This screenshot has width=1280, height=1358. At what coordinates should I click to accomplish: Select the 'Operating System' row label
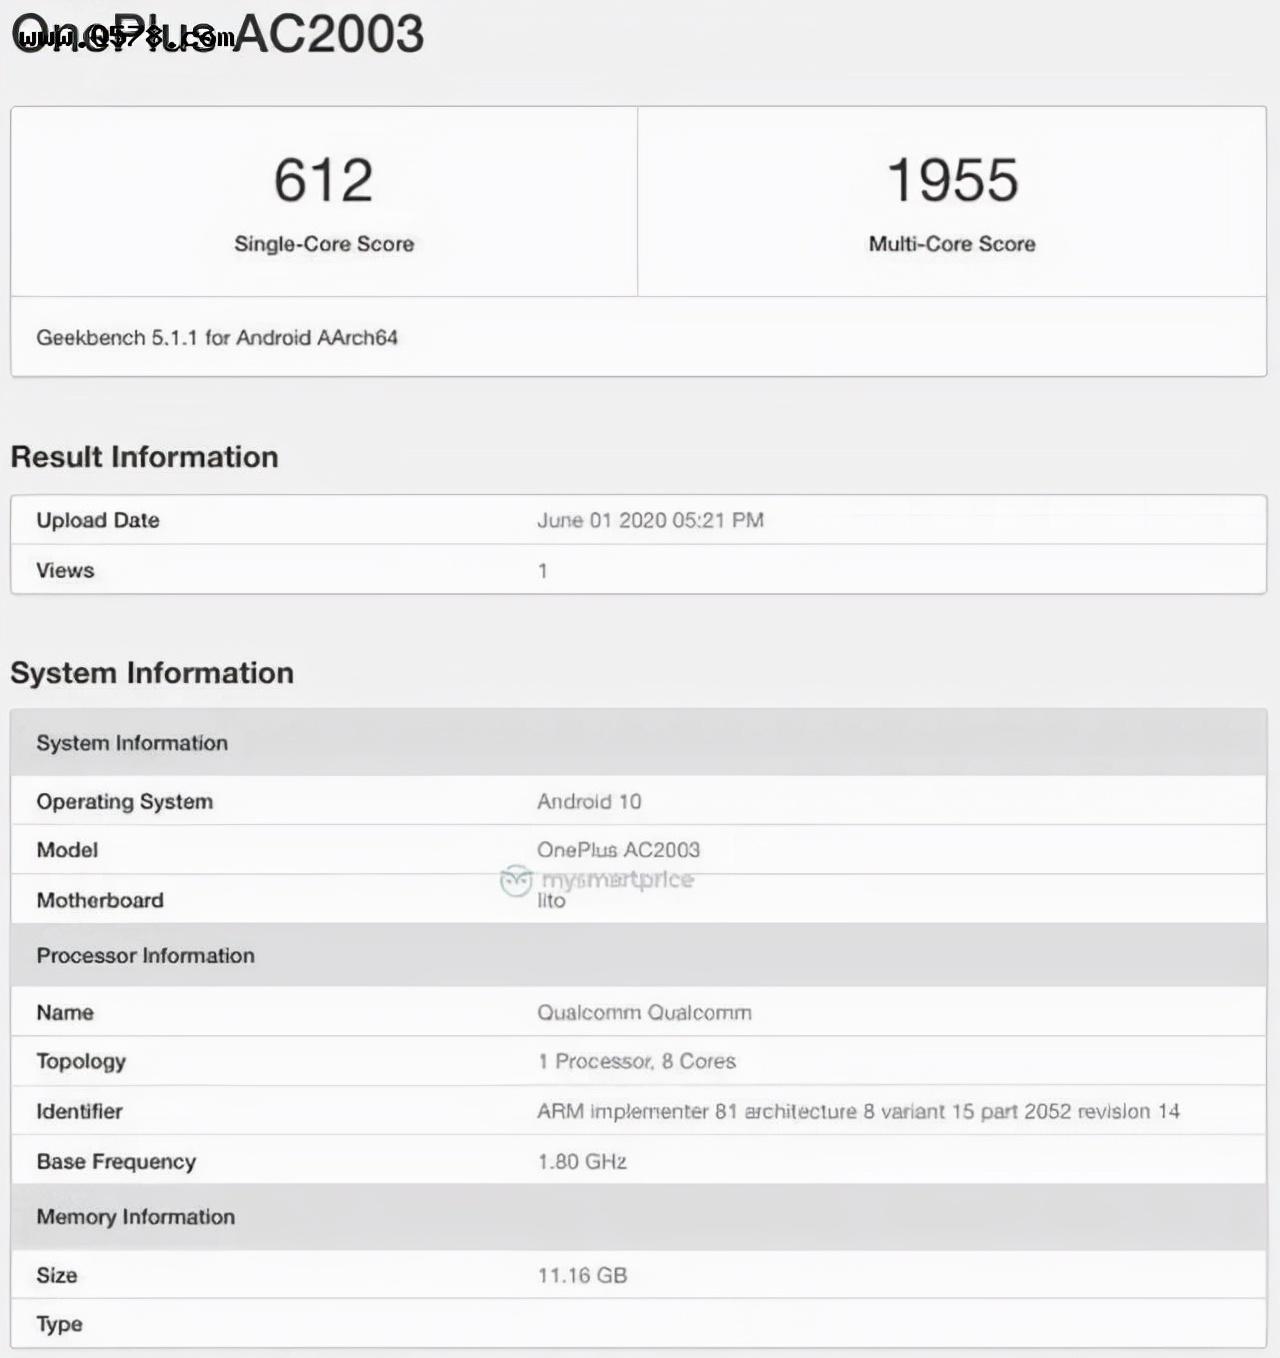click(125, 802)
